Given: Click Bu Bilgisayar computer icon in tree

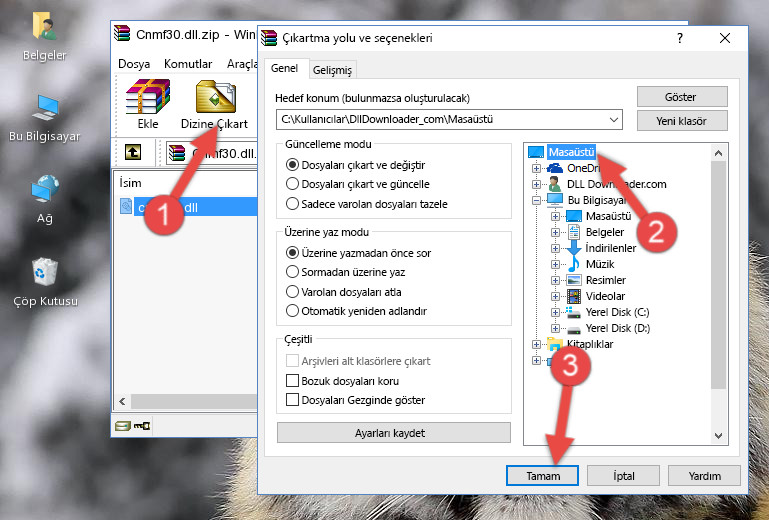Looking at the screenshot, I should click(x=555, y=200).
